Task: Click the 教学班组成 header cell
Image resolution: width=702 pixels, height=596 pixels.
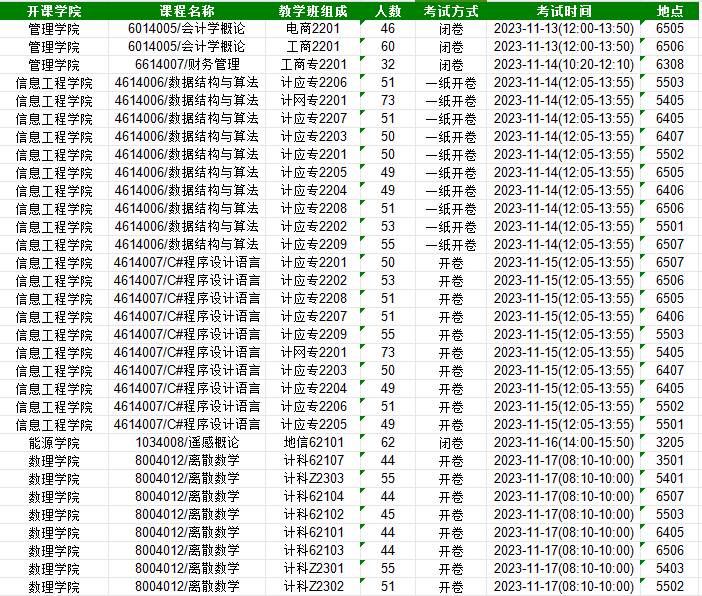Action: [x=313, y=11]
